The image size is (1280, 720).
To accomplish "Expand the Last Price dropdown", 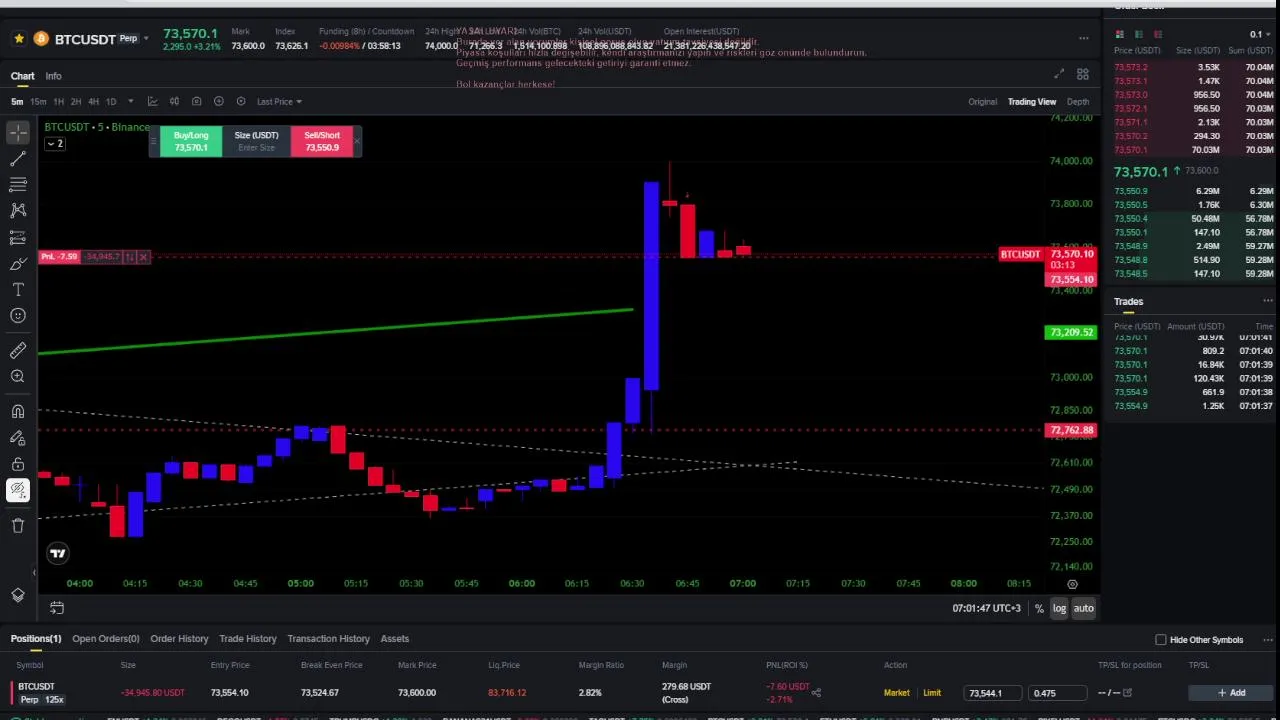I will click(x=279, y=101).
